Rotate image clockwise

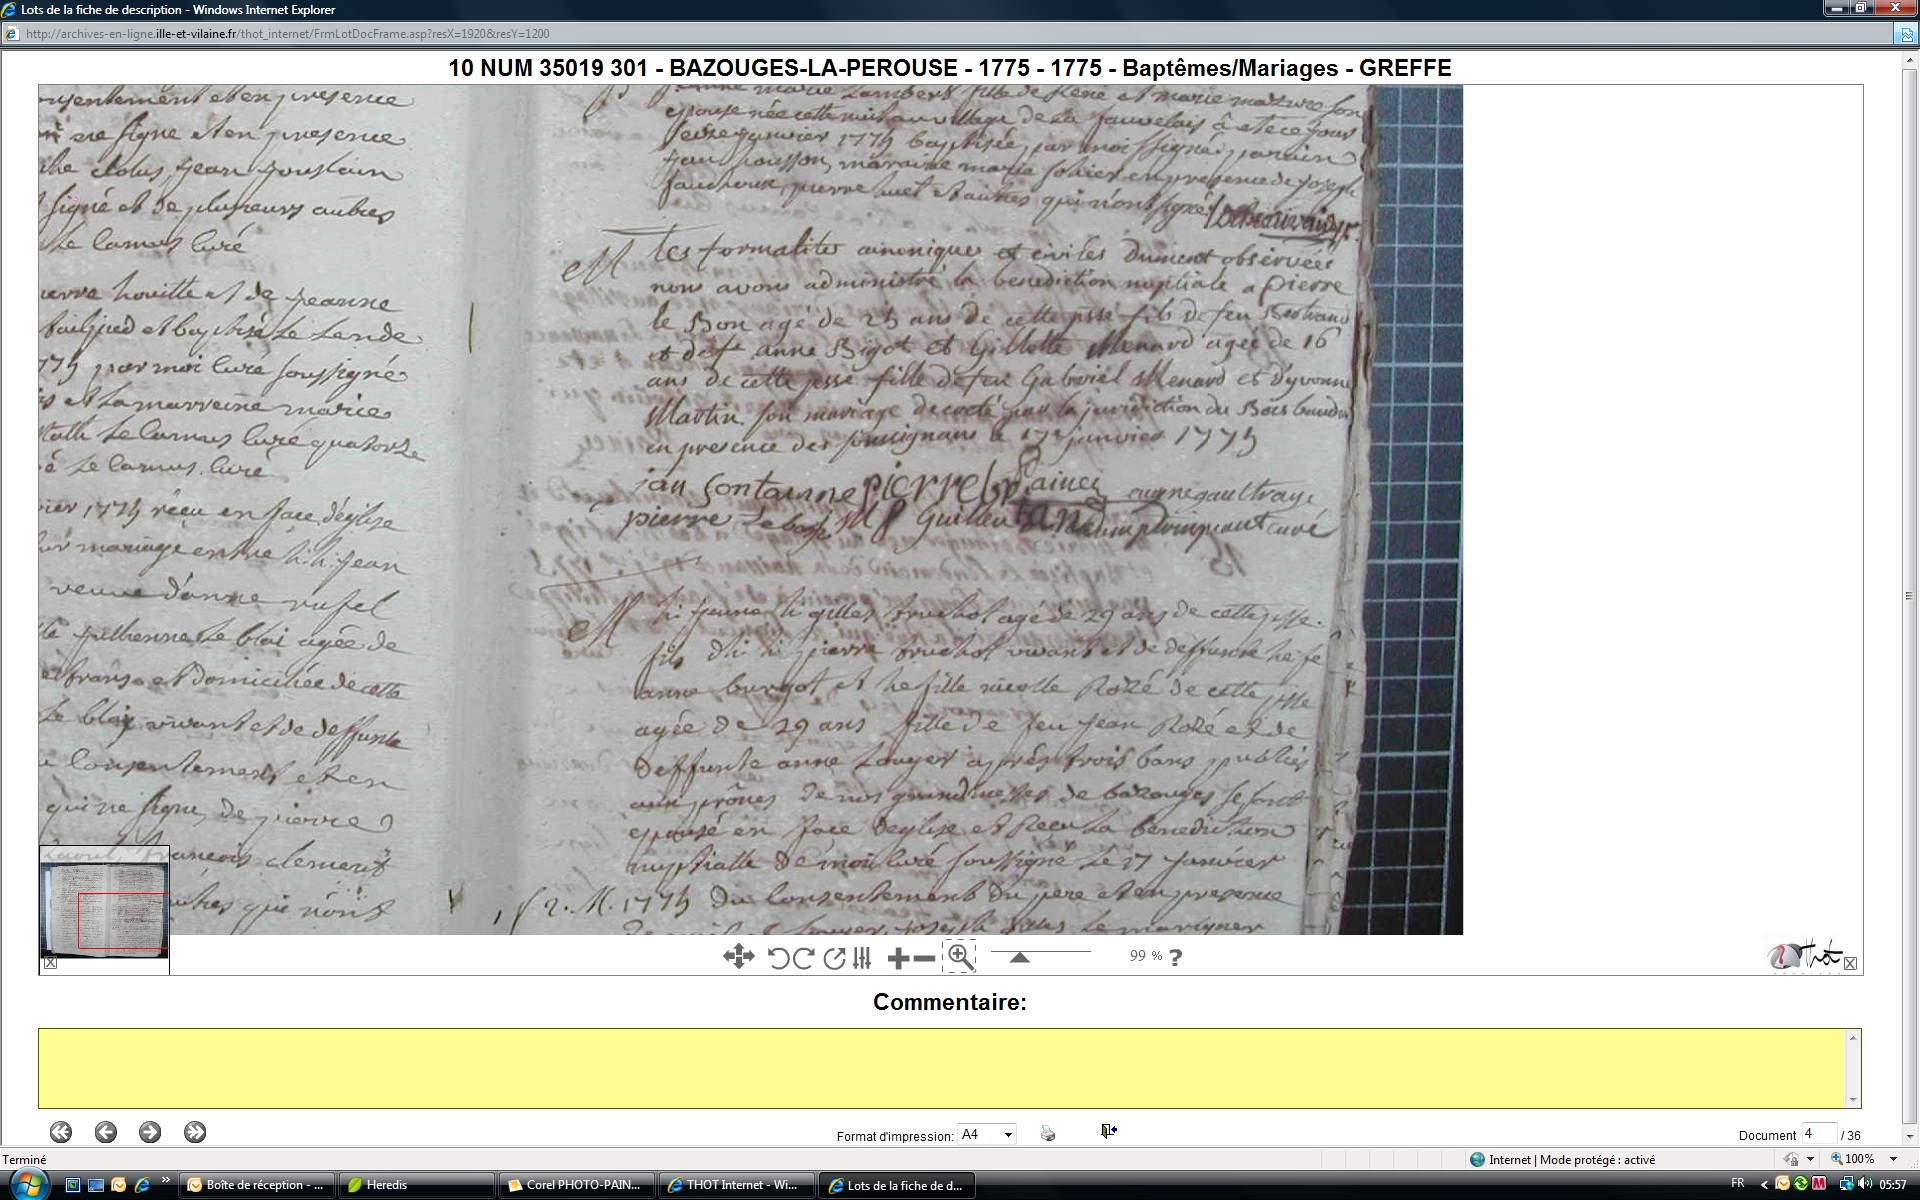click(x=803, y=958)
